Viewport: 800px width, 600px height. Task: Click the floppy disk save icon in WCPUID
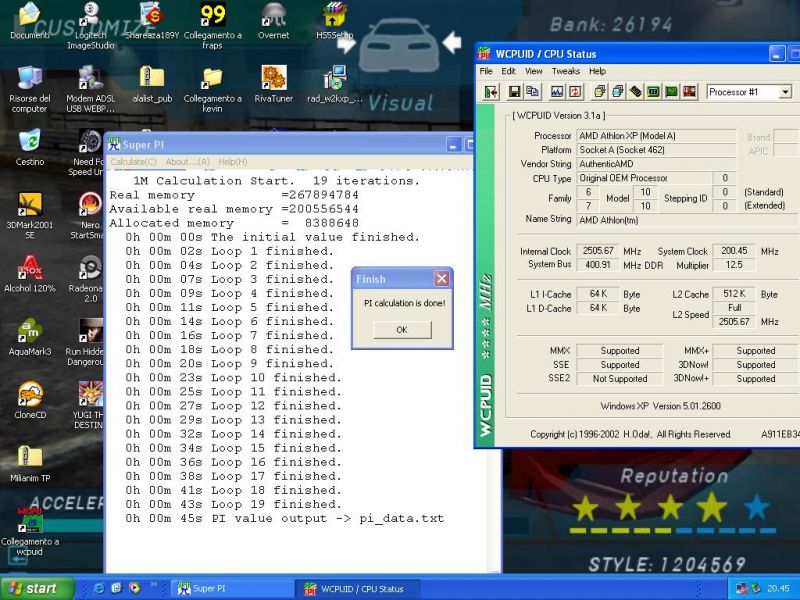coord(514,92)
